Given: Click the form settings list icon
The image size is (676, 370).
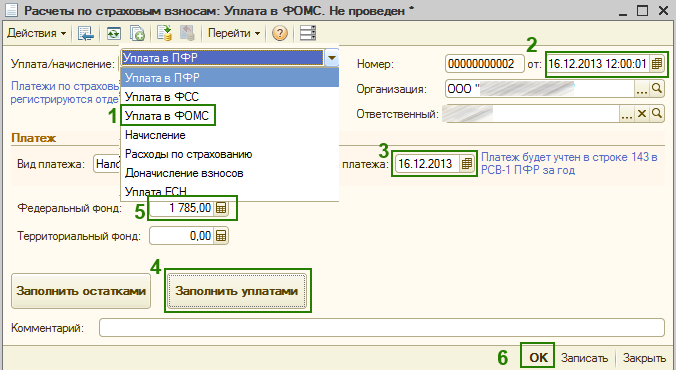Looking at the screenshot, I should [308, 33].
